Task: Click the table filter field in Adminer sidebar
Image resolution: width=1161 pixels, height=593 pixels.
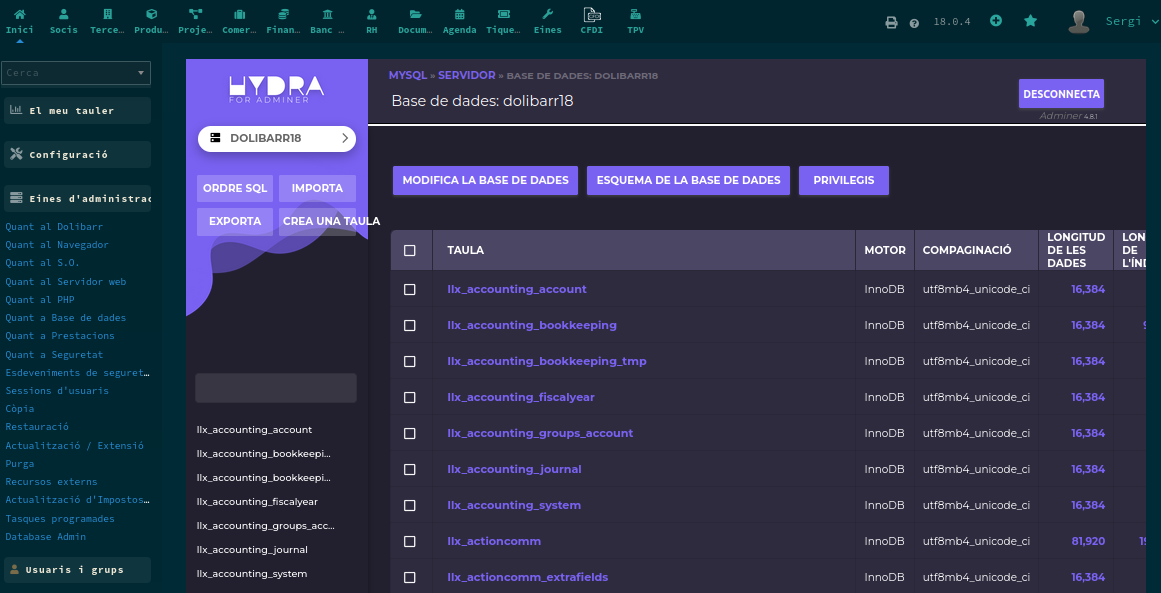Action: pos(275,388)
